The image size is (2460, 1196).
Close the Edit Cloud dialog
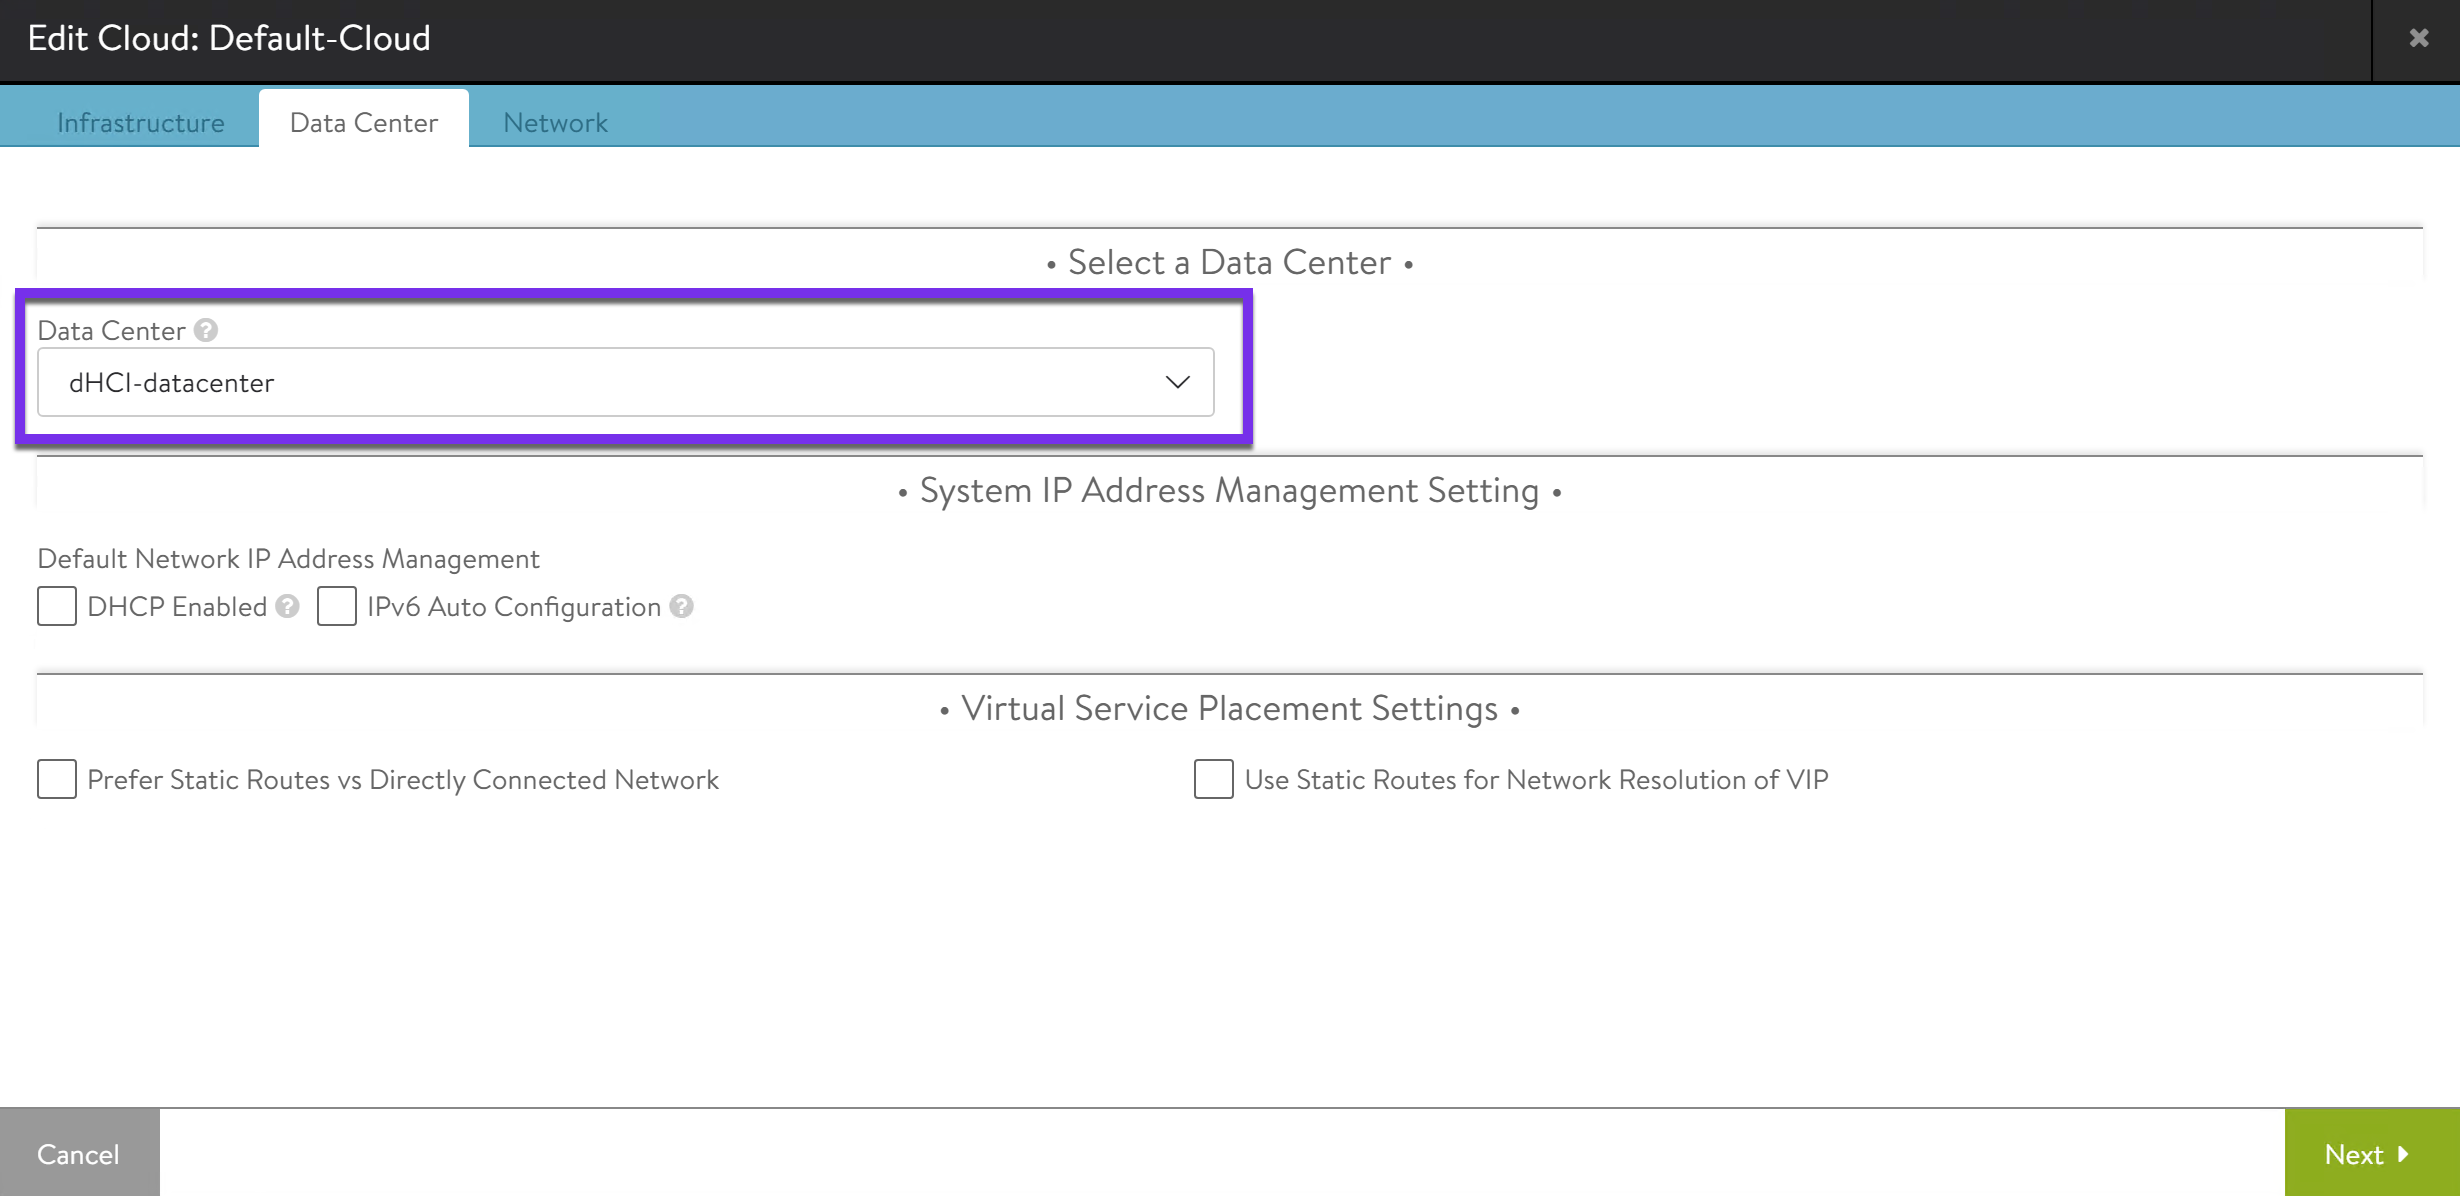click(x=2418, y=38)
